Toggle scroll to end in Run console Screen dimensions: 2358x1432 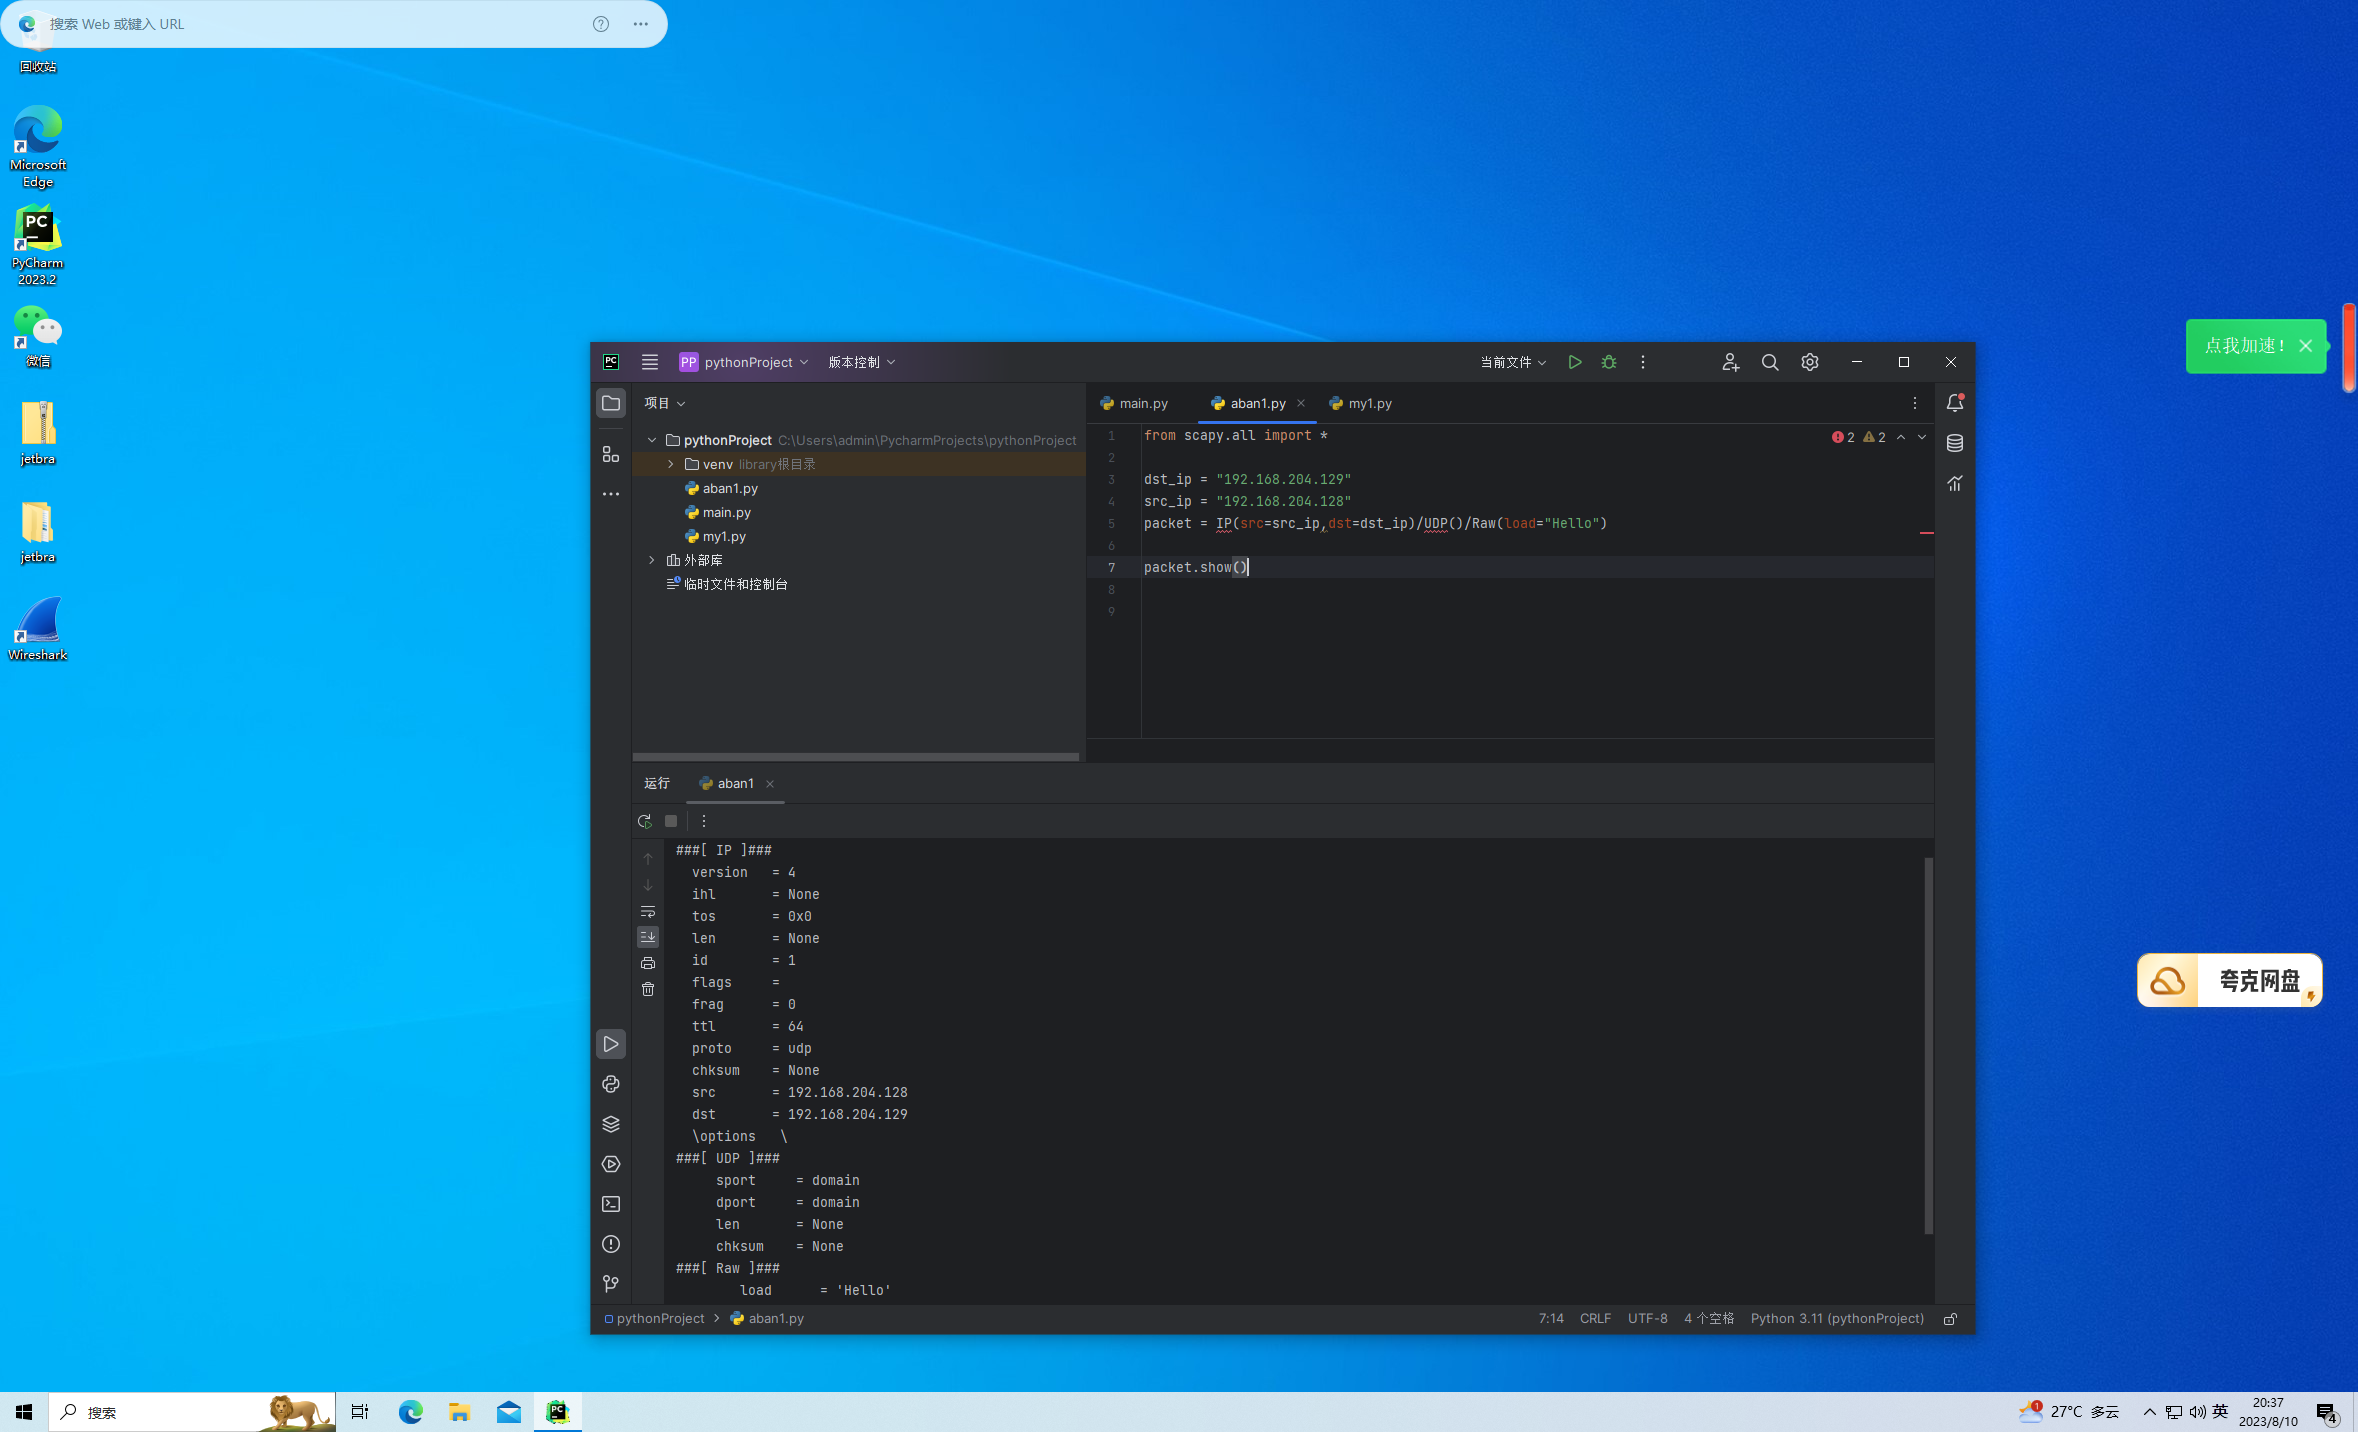[648, 937]
